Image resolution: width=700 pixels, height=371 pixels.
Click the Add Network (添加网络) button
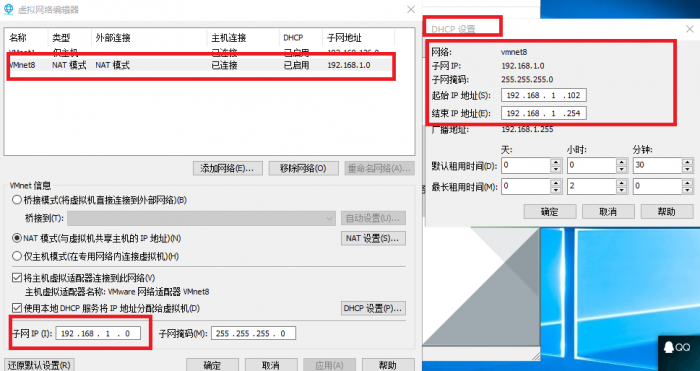click(228, 168)
